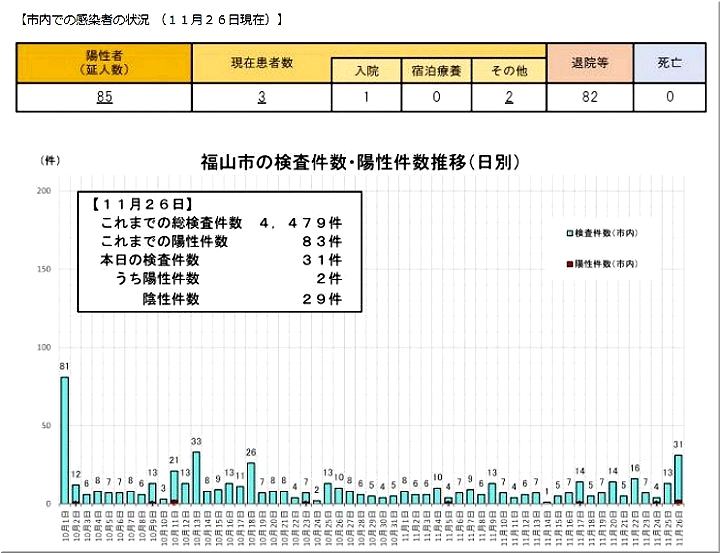
Task: Open the underlined 2 link under その他
Action: pyautogui.click(x=508, y=97)
